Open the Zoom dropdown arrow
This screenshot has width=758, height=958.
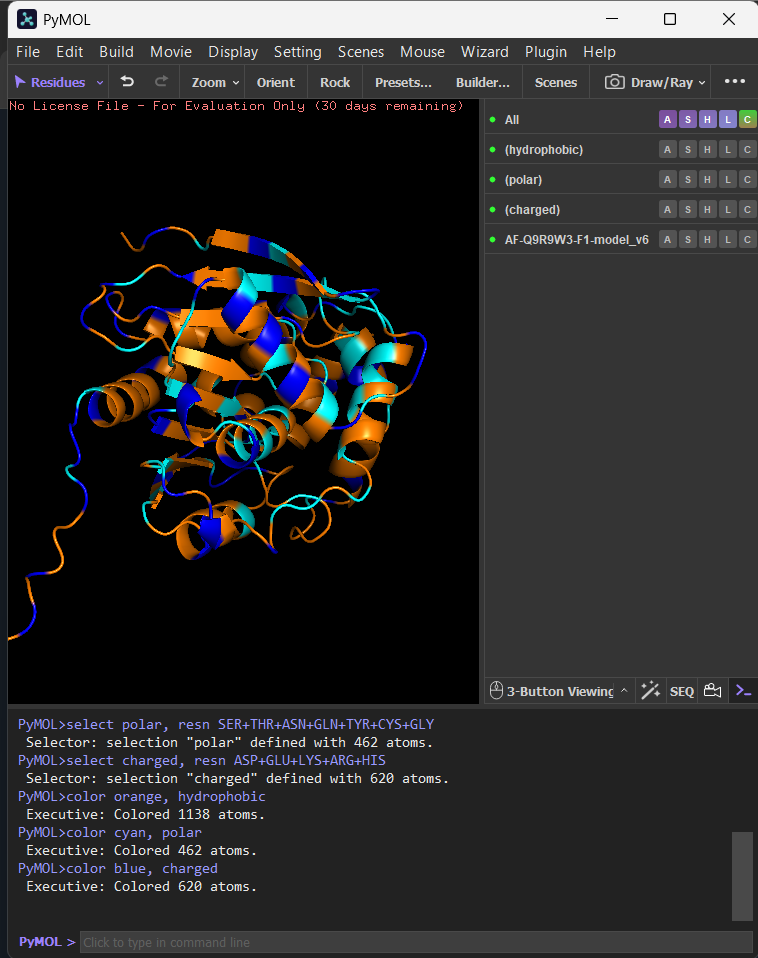[x=236, y=82]
